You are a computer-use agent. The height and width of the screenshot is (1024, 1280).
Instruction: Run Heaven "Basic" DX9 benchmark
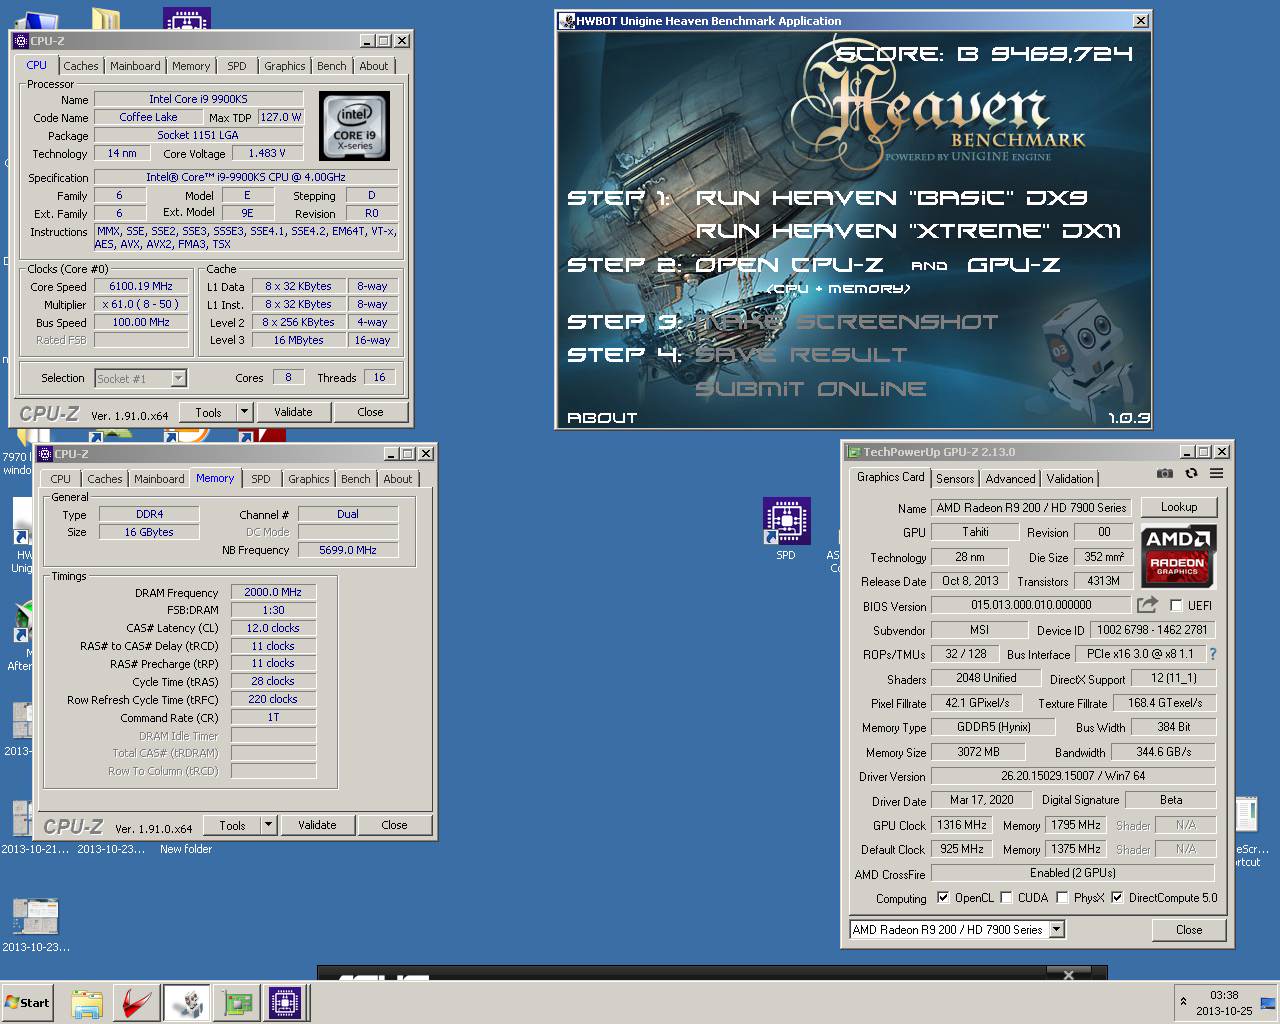[x=891, y=198]
